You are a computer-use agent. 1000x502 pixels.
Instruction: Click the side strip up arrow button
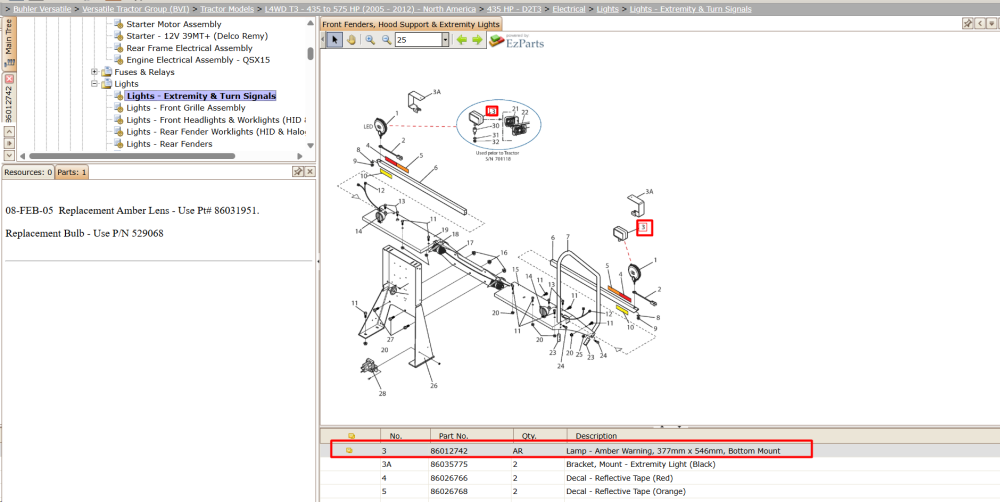point(9,131)
